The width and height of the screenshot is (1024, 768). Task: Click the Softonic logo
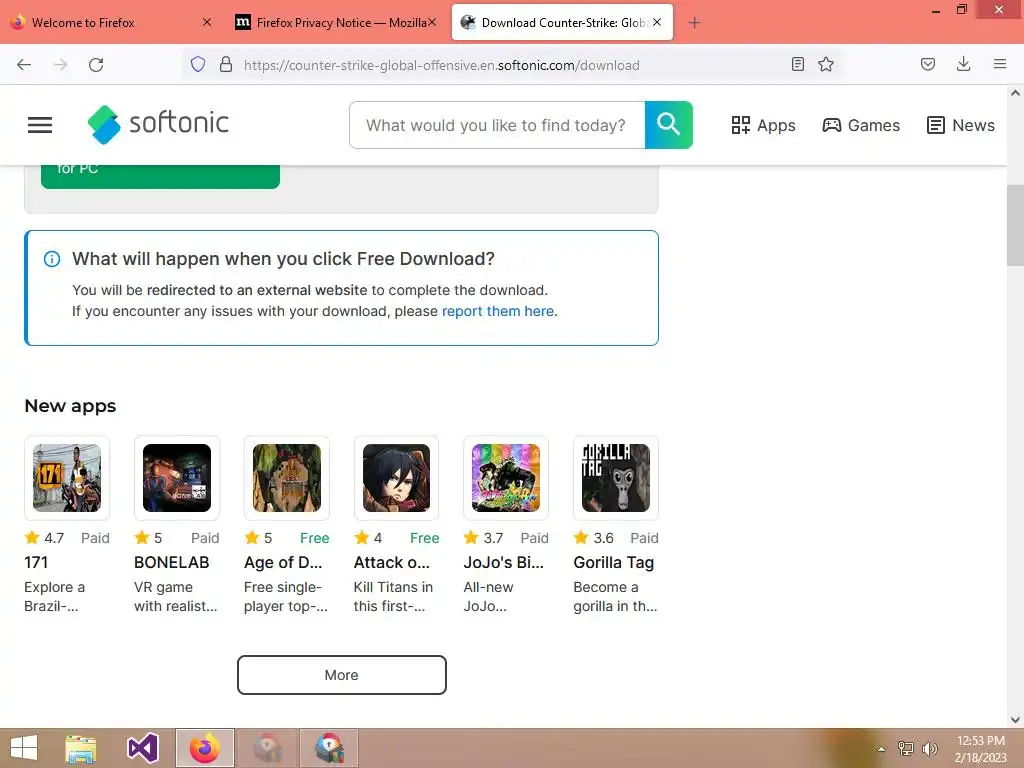coord(158,124)
